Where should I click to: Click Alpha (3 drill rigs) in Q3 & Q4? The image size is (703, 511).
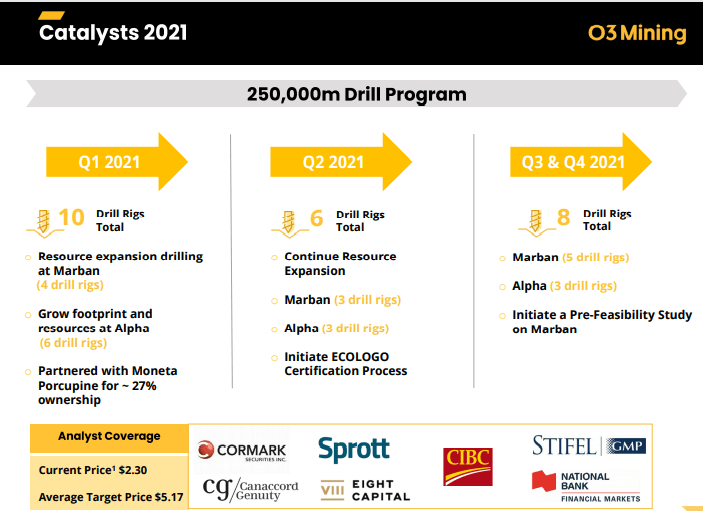(564, 286)
